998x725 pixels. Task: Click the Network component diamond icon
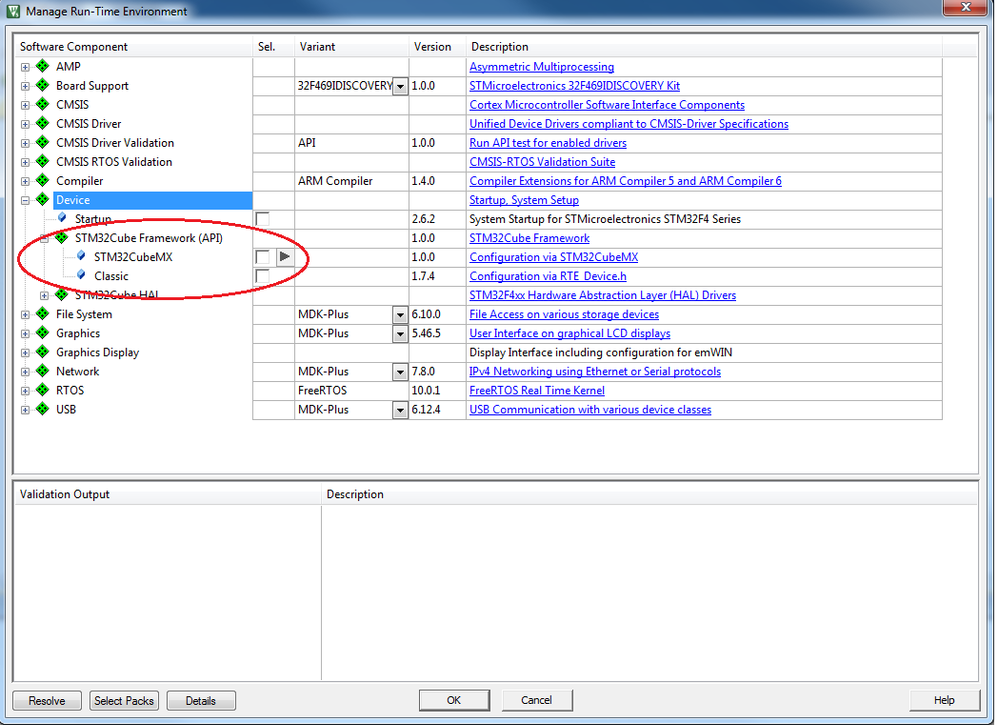(43, 371)
